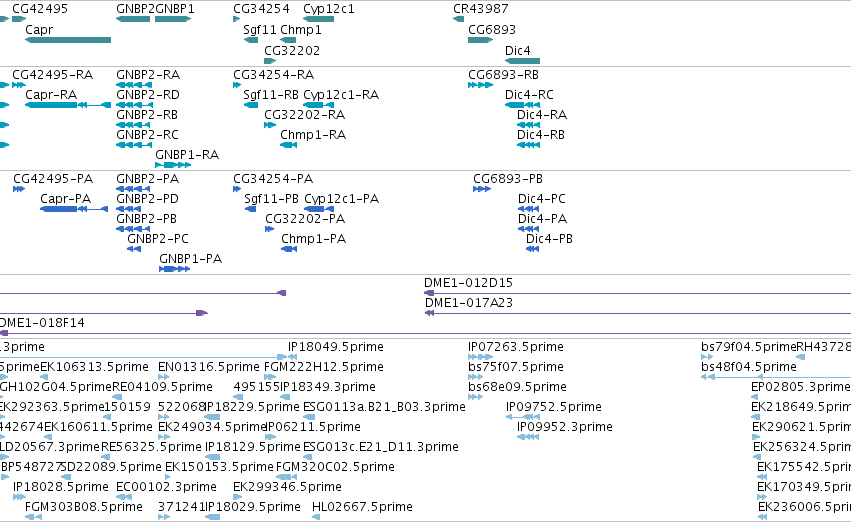Viewport: 851px width, 522px height.
Task: Click the Dic4-PC protein label
Action: click(x=542, y=199)
